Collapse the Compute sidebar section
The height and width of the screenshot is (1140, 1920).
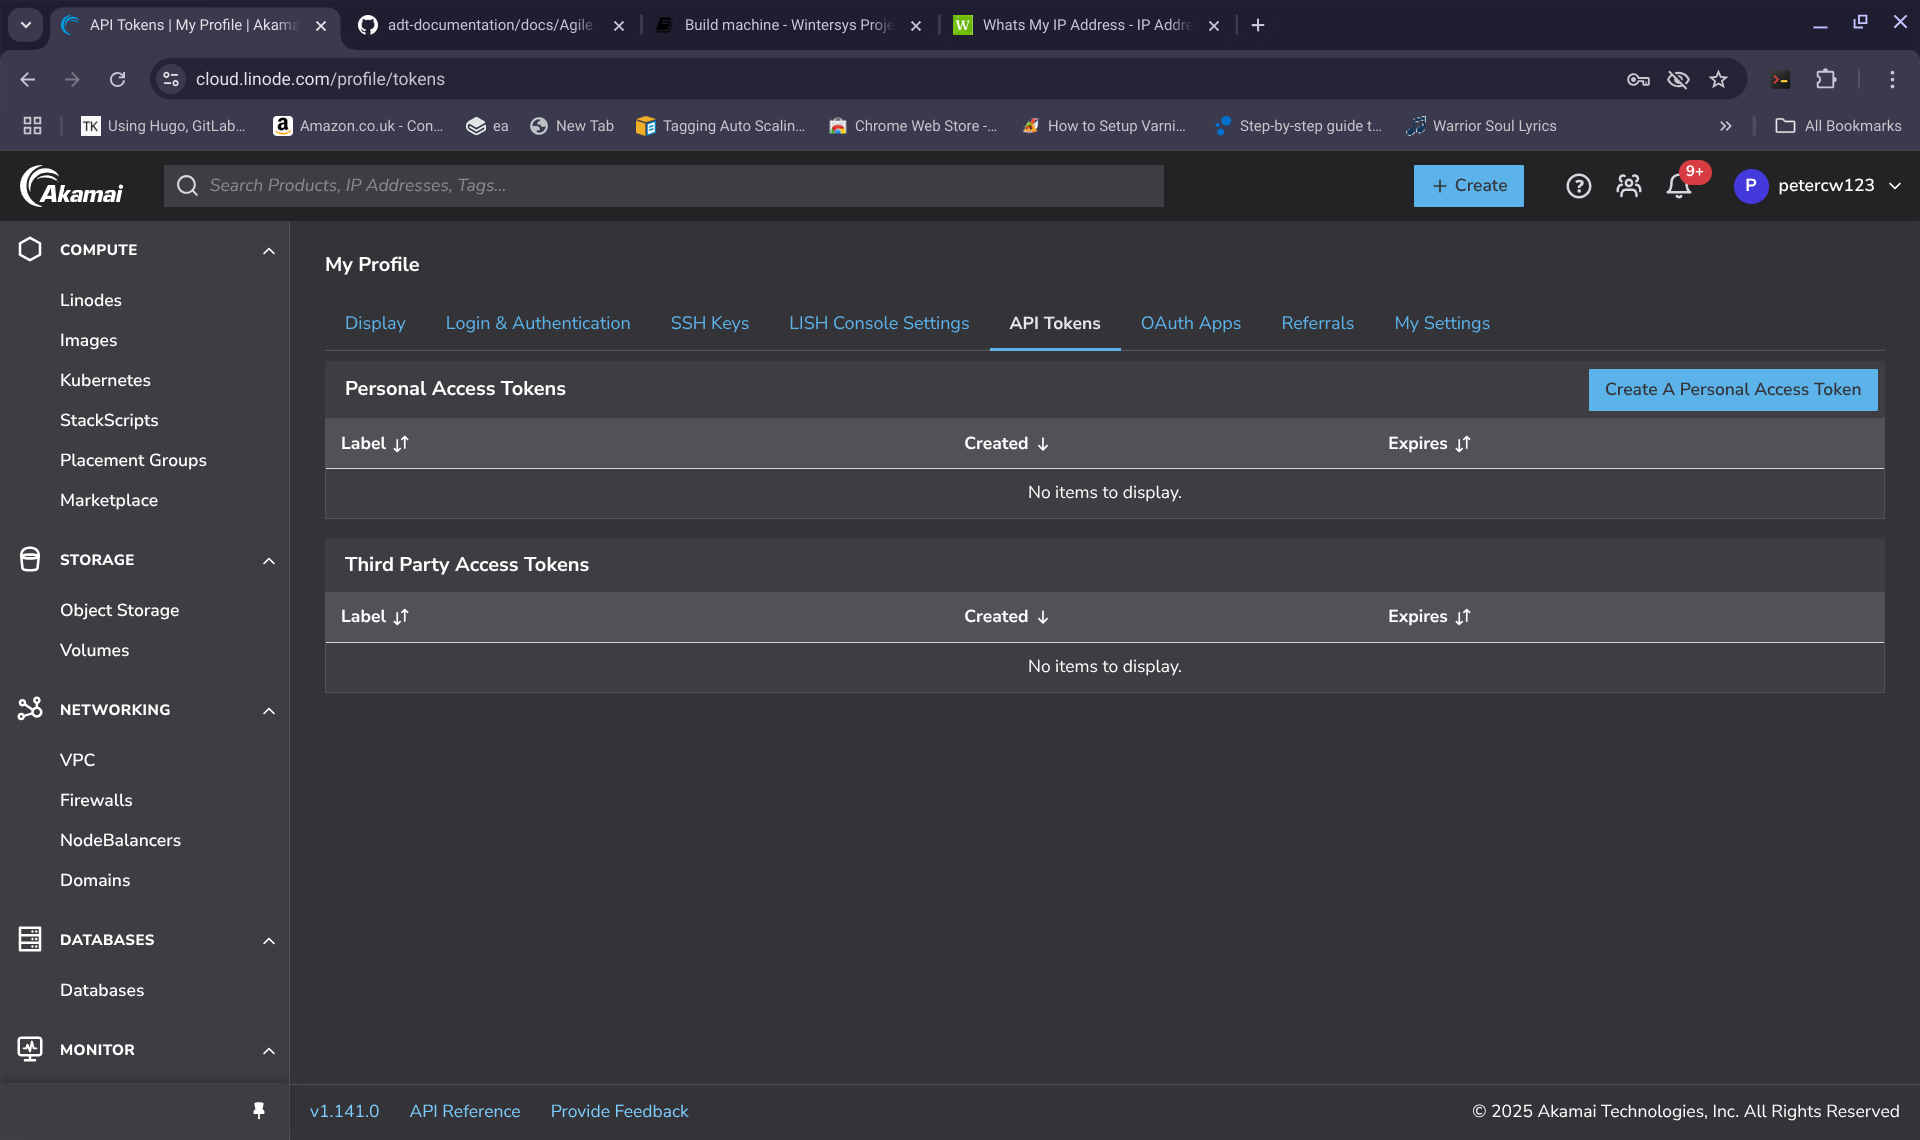[x=268, y=250]
